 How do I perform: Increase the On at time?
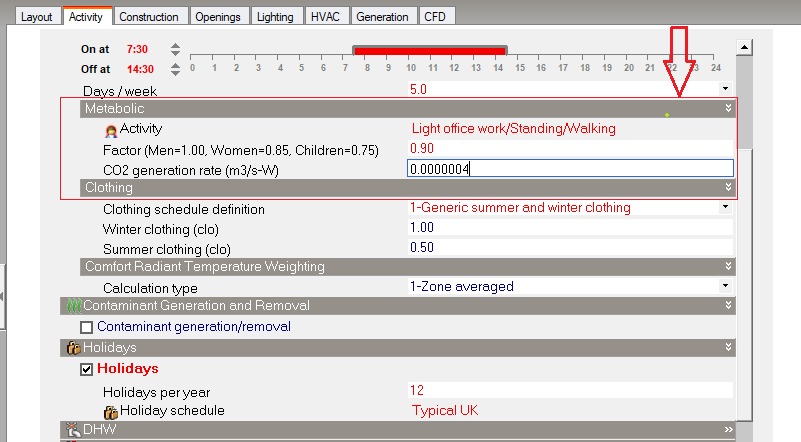coord(175,45)
